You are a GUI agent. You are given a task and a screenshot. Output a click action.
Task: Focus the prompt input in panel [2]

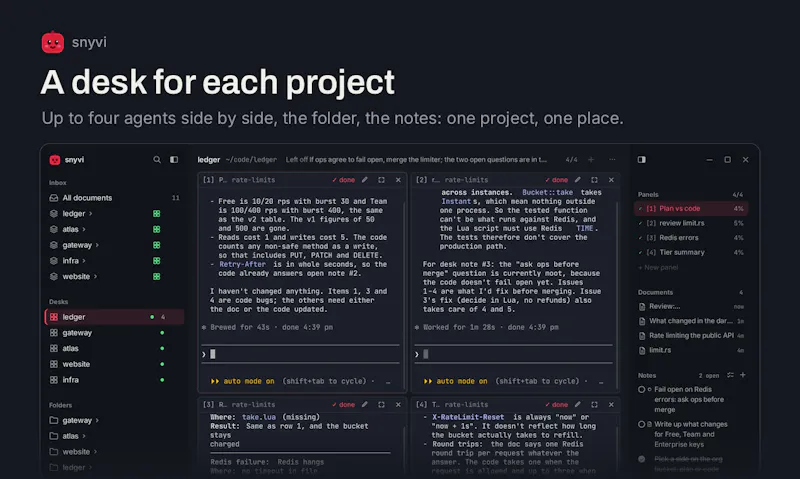click(513, 354)
